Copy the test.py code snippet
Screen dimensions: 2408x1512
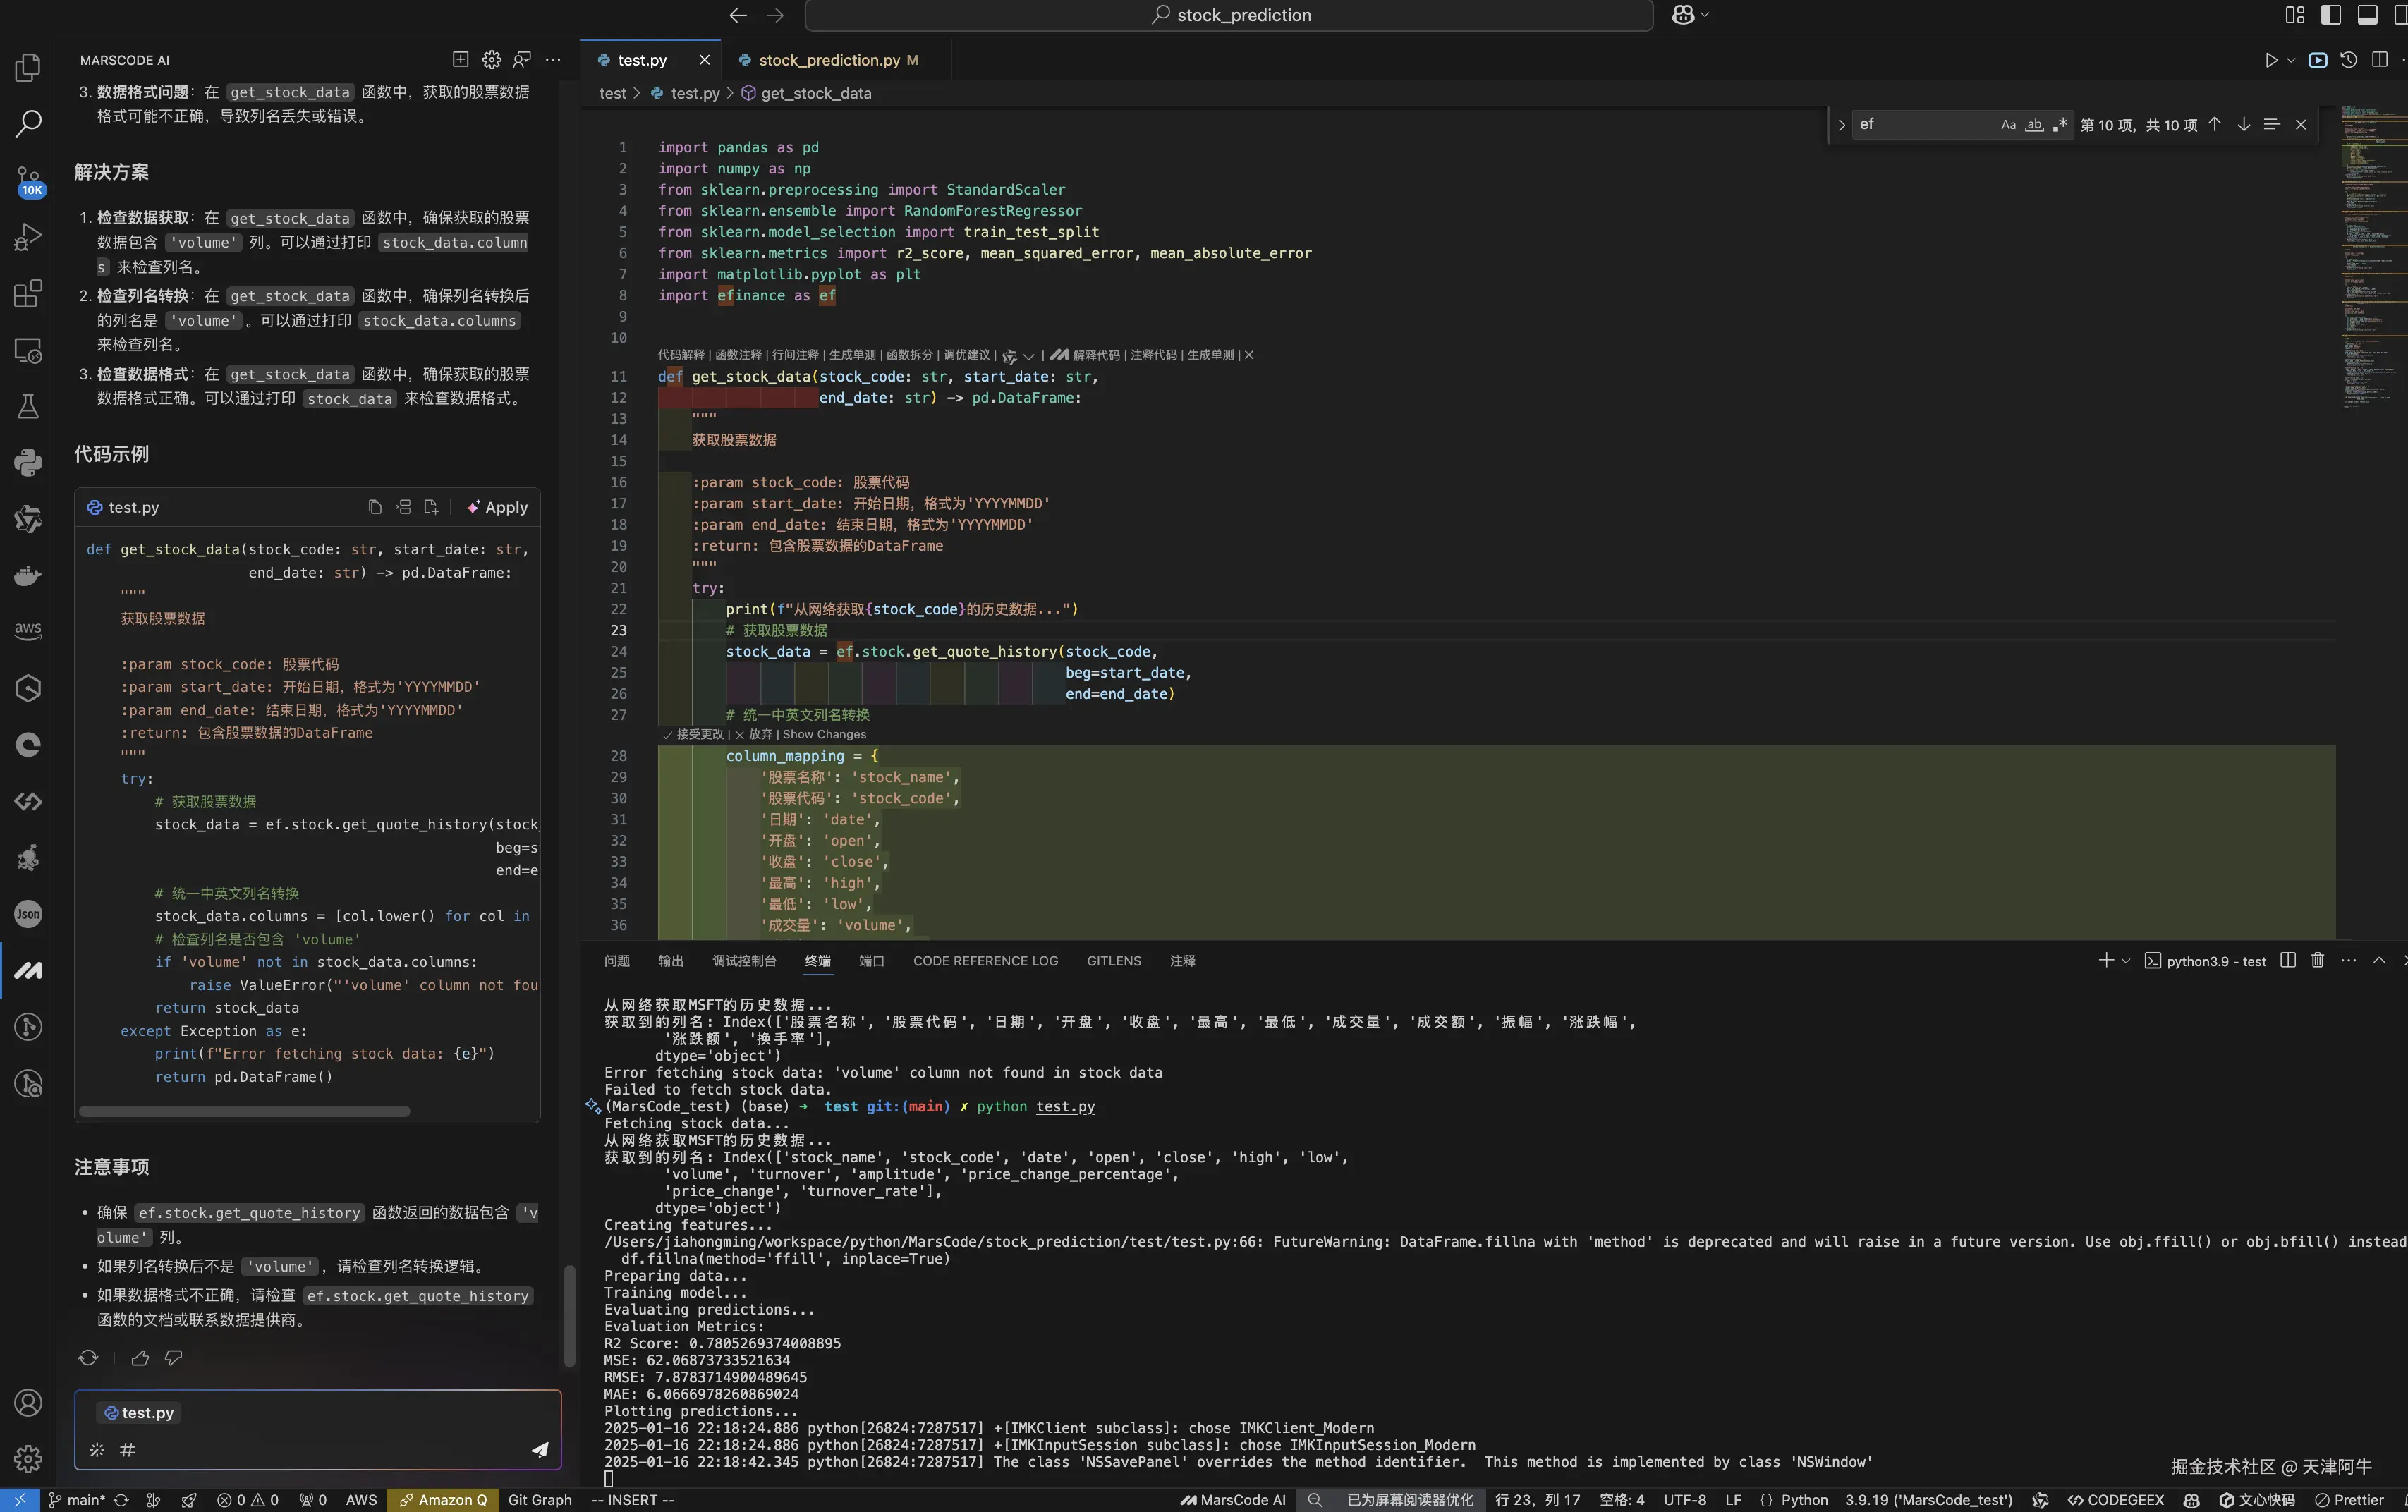point(375,507)
